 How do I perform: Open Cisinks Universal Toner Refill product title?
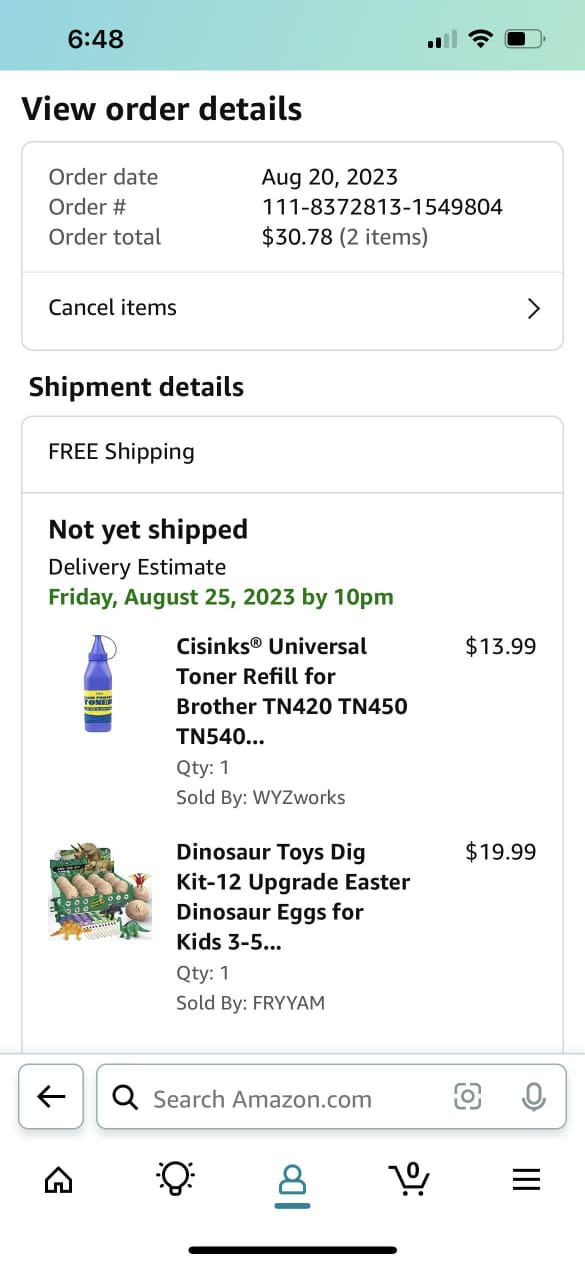point(292,691)
